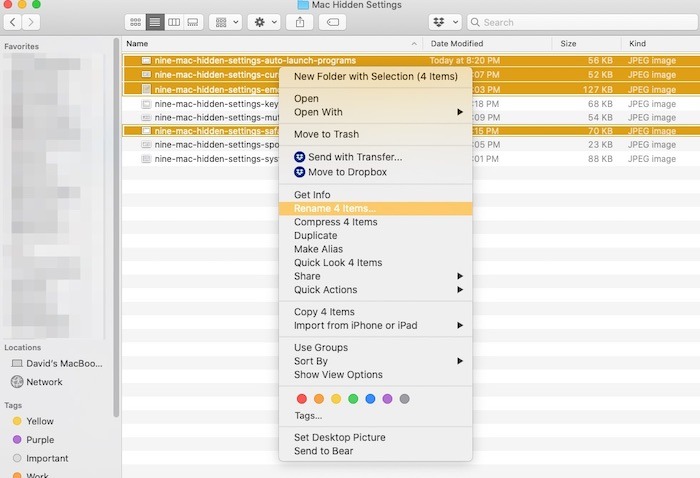Apply the blue tag color
700x478 pixels.
(370, 399)
